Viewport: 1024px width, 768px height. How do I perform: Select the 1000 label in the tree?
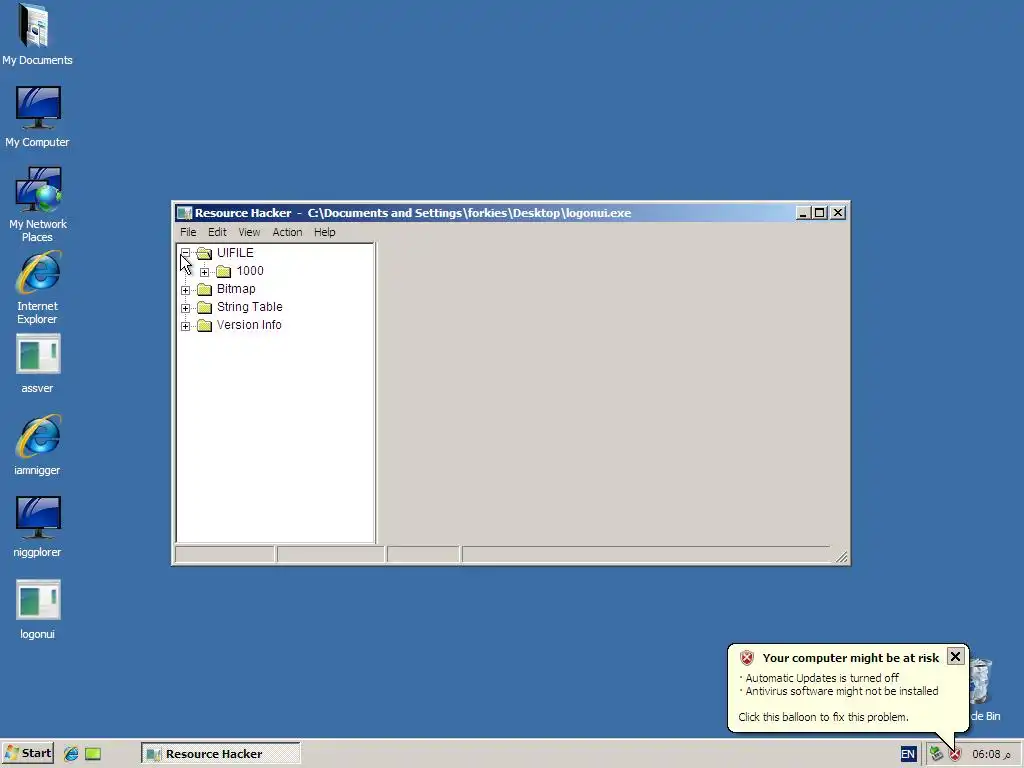(x=250, y=271)
